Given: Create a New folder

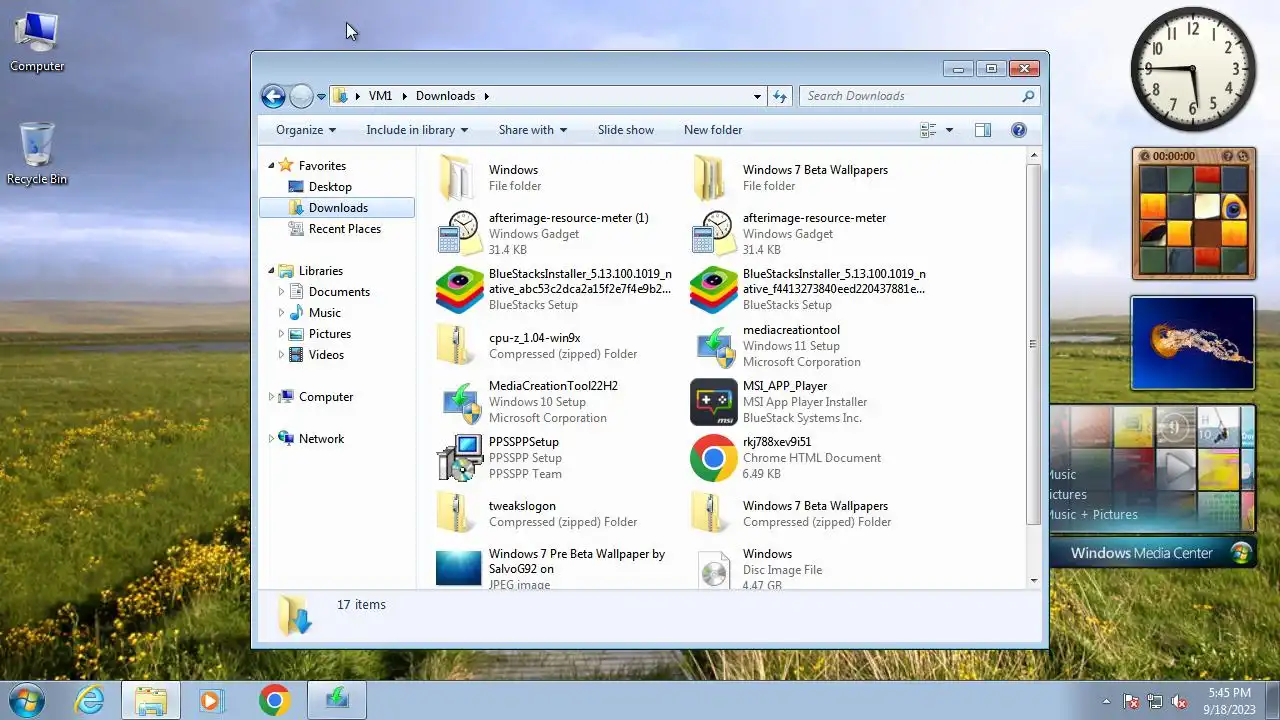Looking at the screenshot, I should point(713,130).
